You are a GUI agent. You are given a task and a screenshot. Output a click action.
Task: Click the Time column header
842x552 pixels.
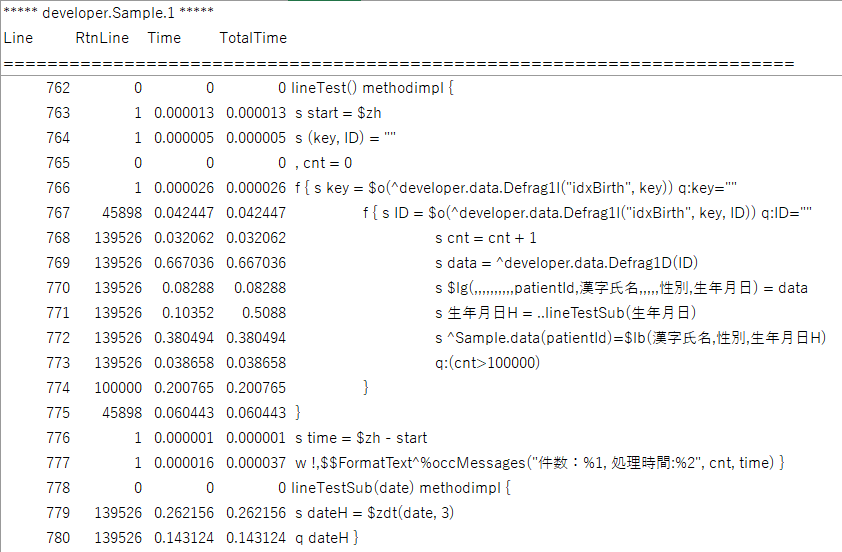click(164, 38)
